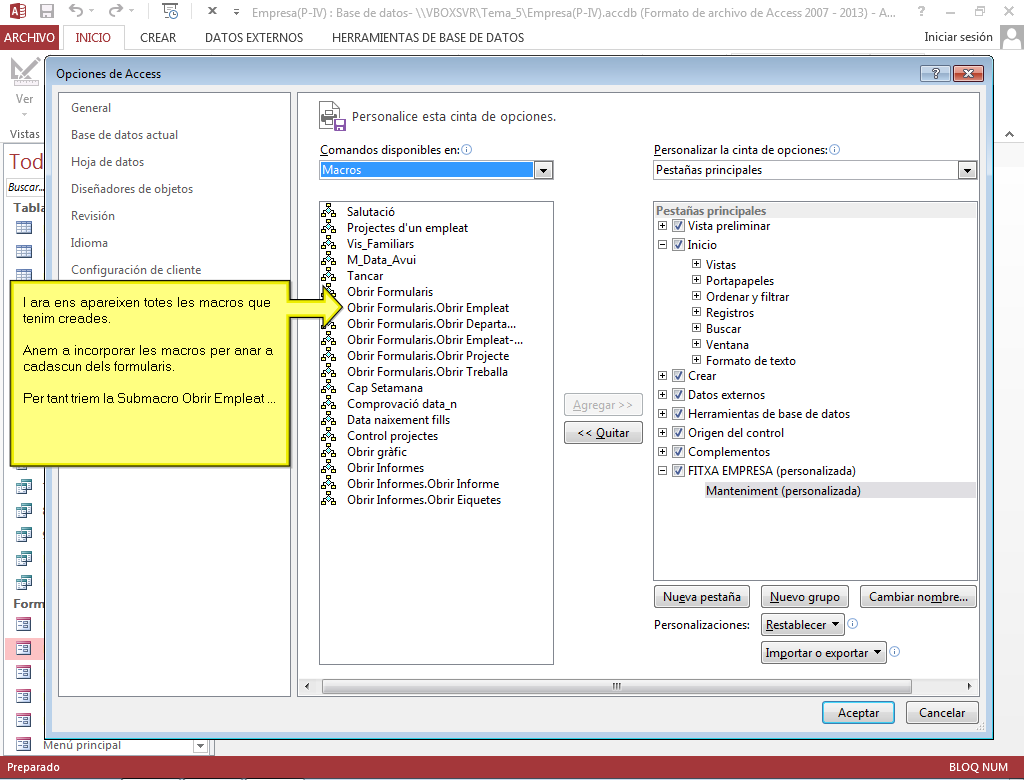Screen dimensions: 1024x780
Task: Toggle the Vista preliminar checkbox
Action: click(679, 226)
